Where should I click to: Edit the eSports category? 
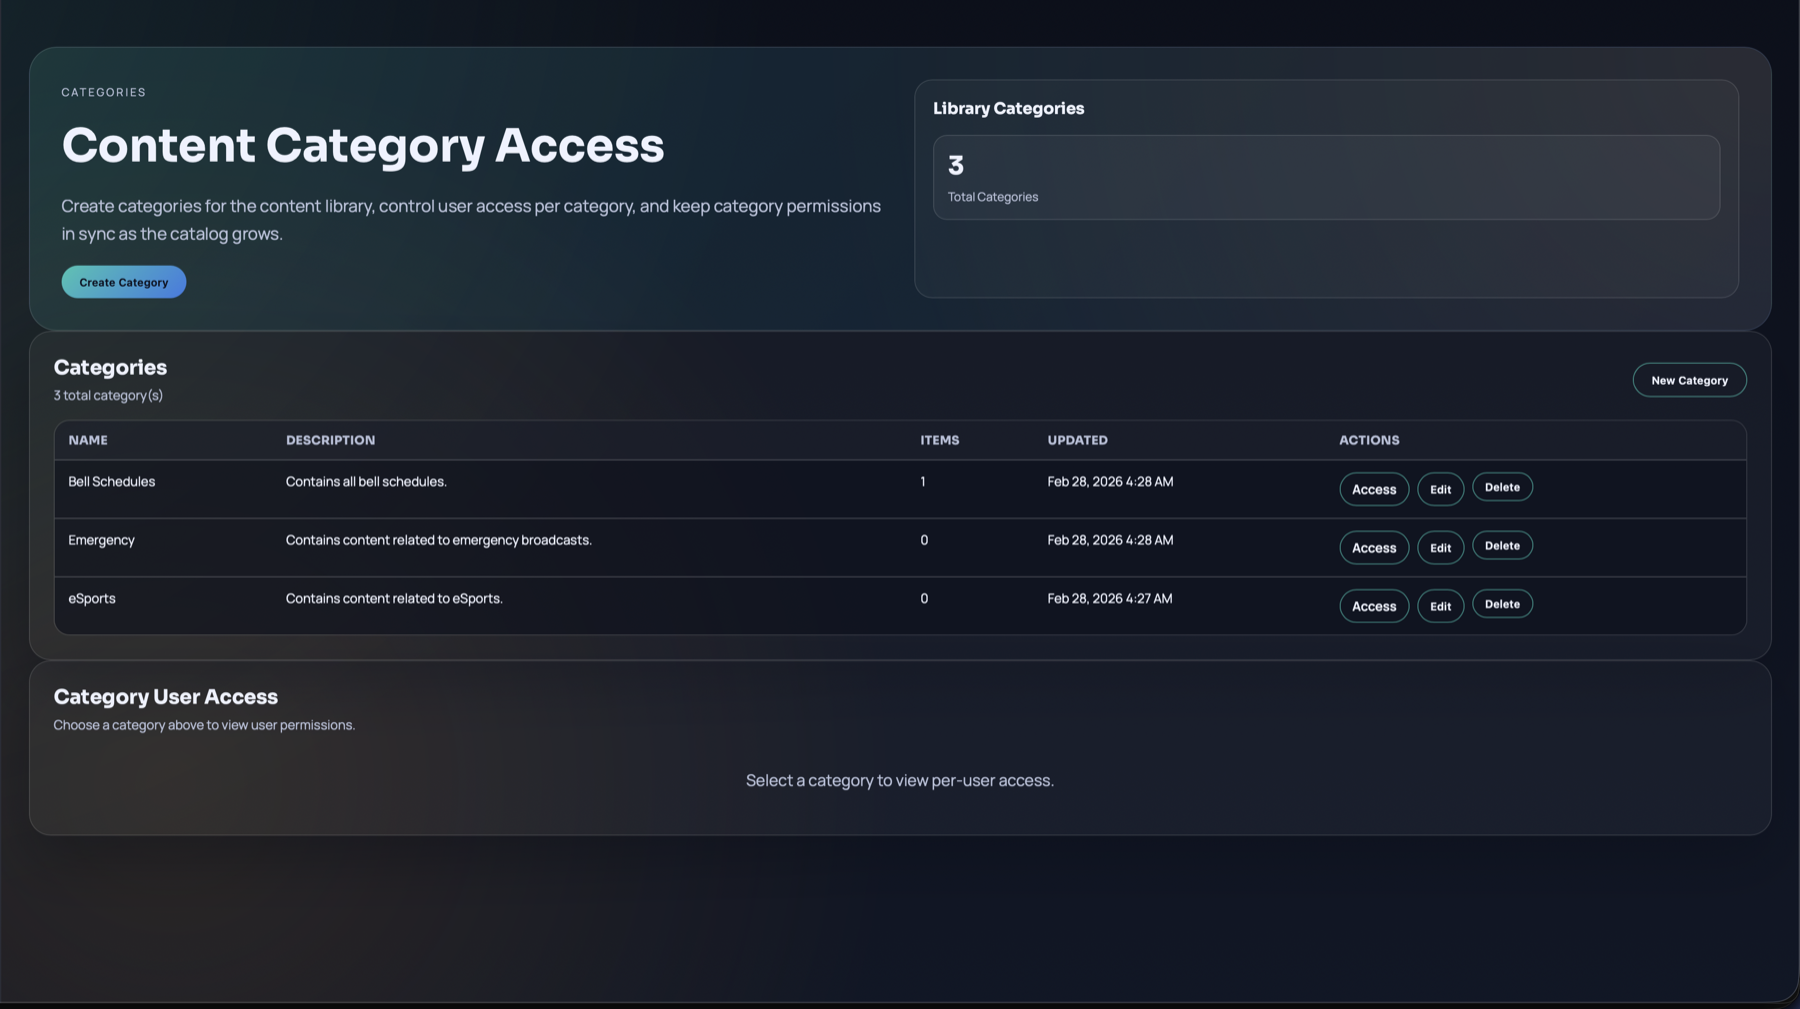pyautogui.click(x=1440, y=605)
